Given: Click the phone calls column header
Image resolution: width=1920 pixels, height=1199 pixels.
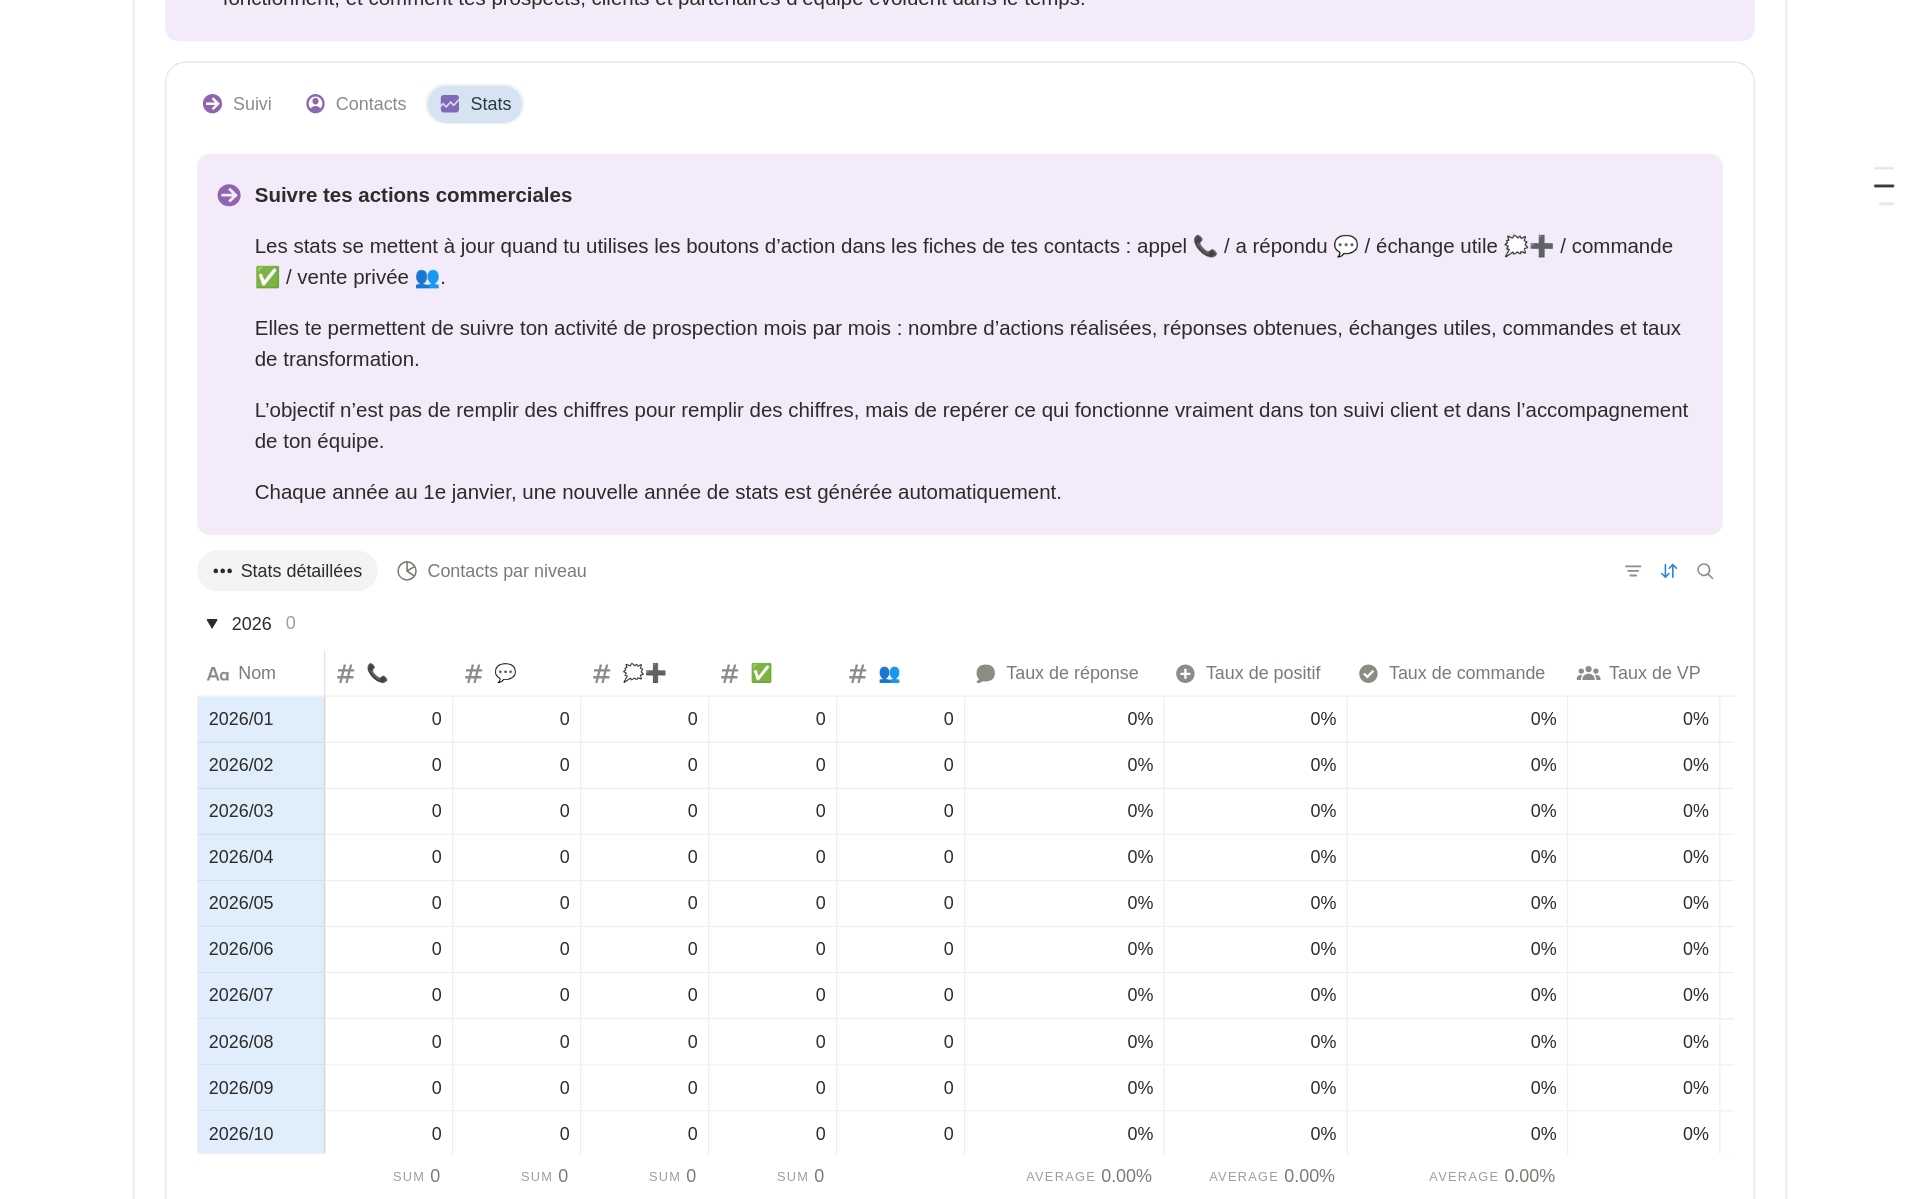Looking at the screenshot, I should click(x=389, y=673).
